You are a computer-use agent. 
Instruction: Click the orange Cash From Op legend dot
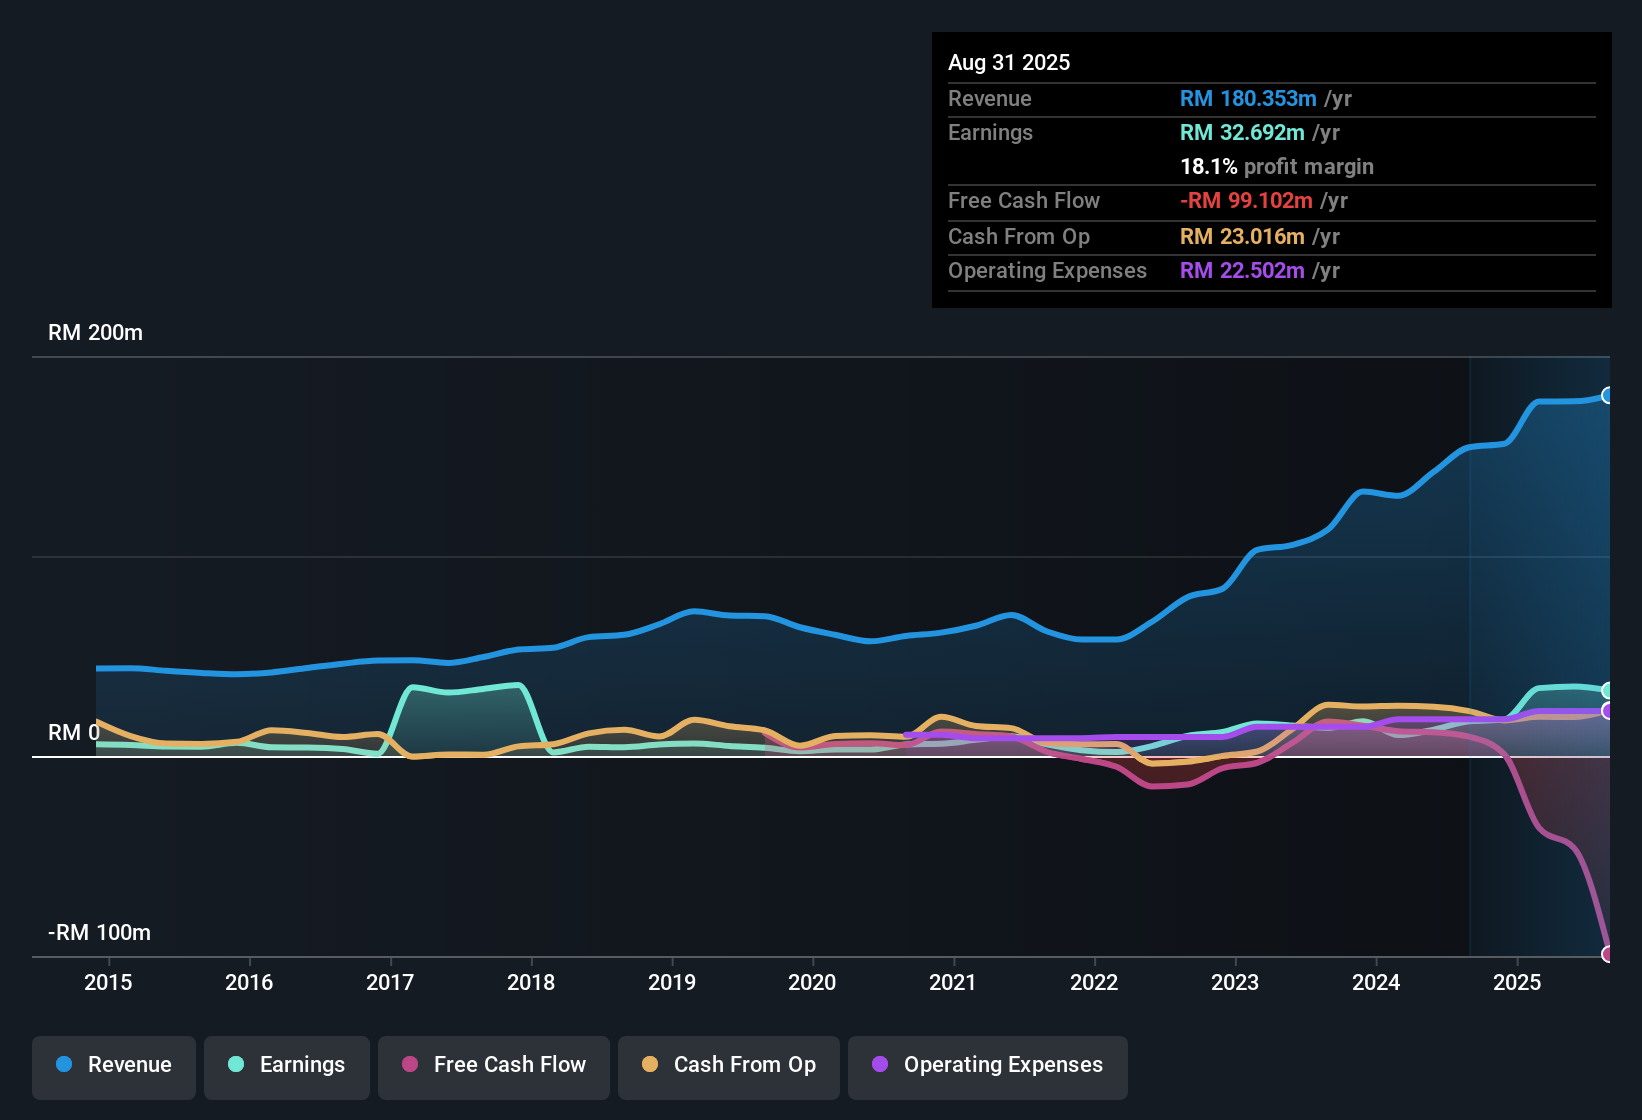pos(650,1065)
